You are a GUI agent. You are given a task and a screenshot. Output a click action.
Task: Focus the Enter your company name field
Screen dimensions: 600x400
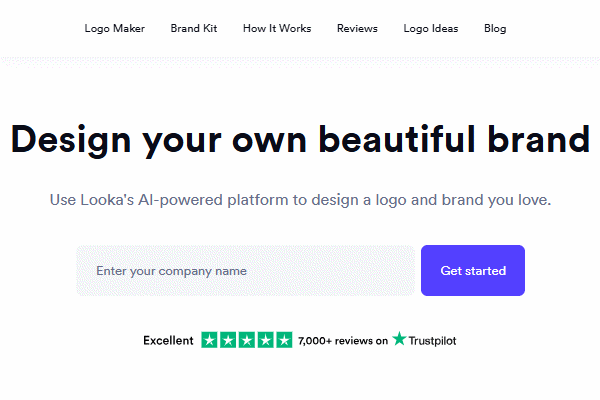245,271
